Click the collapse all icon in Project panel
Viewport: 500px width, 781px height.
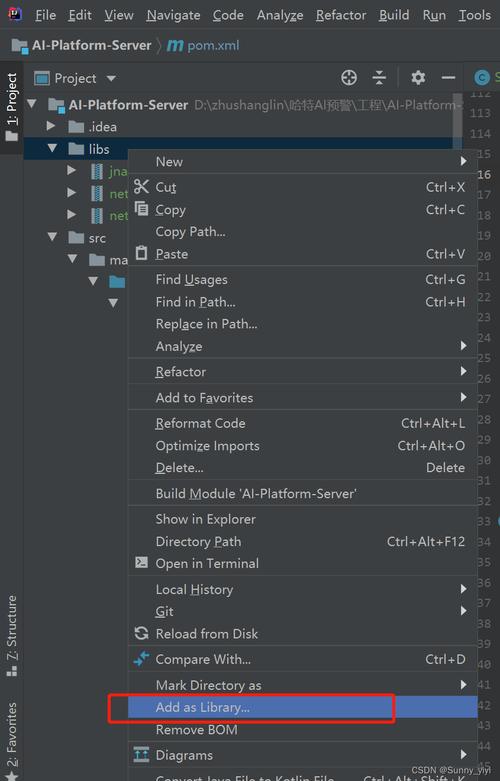point(379,78)
